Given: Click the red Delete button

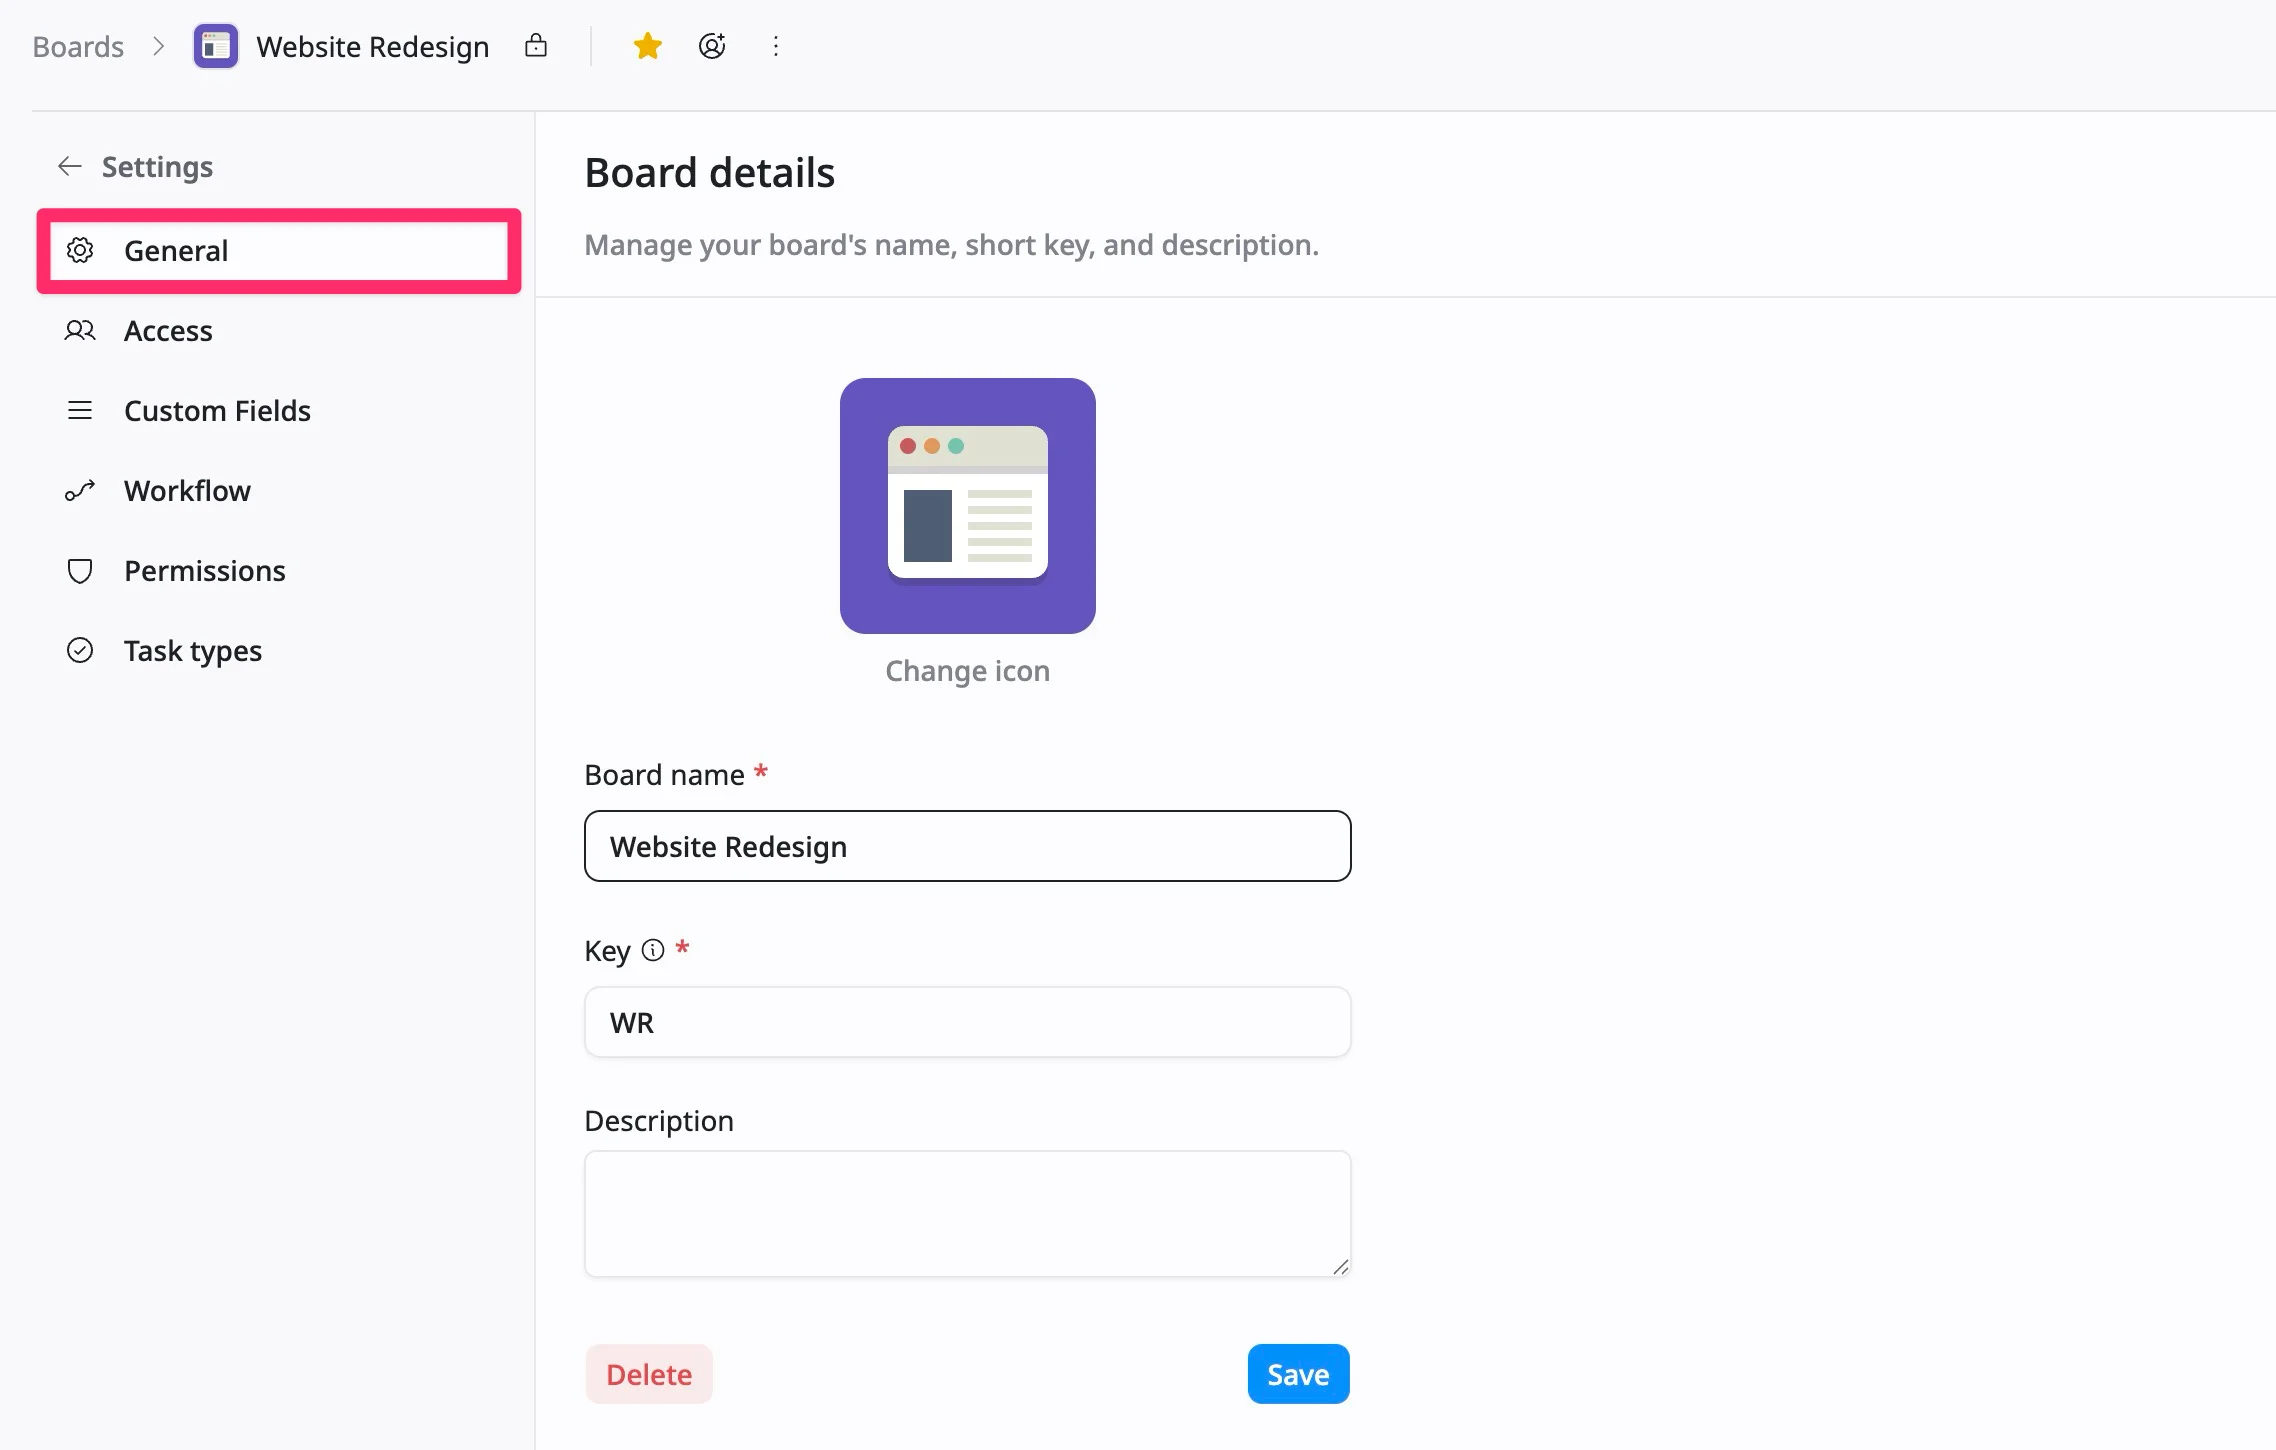Looking at the screenshot, I should click(649, 1374).
